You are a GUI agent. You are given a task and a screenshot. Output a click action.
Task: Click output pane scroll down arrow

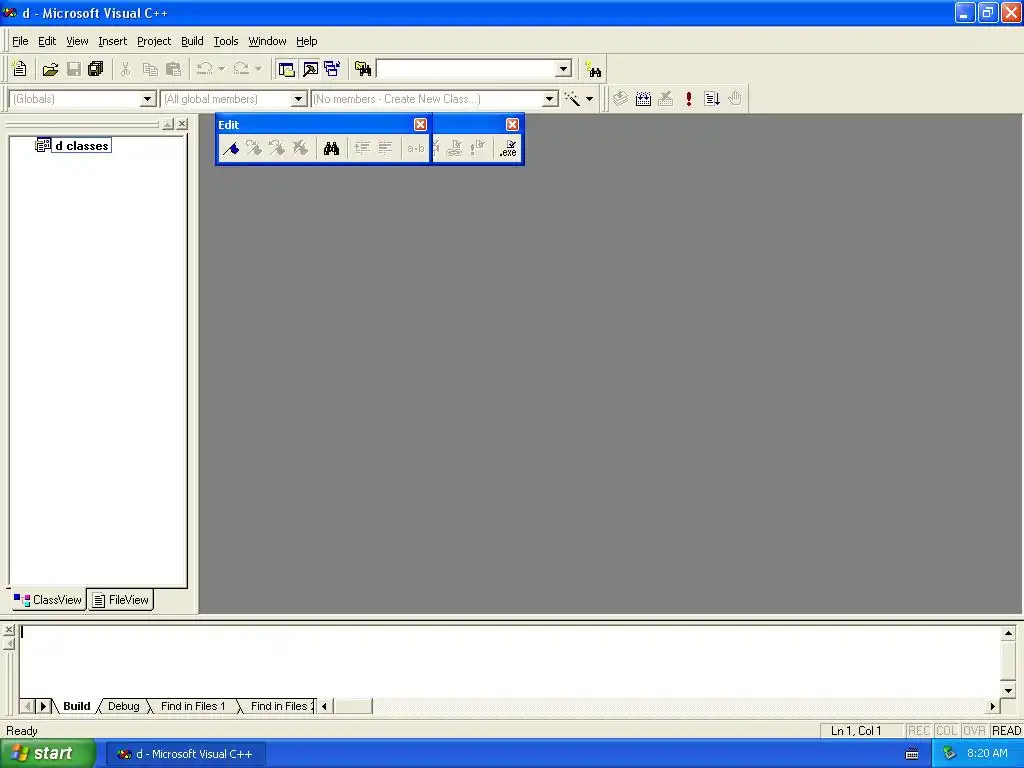[1008, 690]
